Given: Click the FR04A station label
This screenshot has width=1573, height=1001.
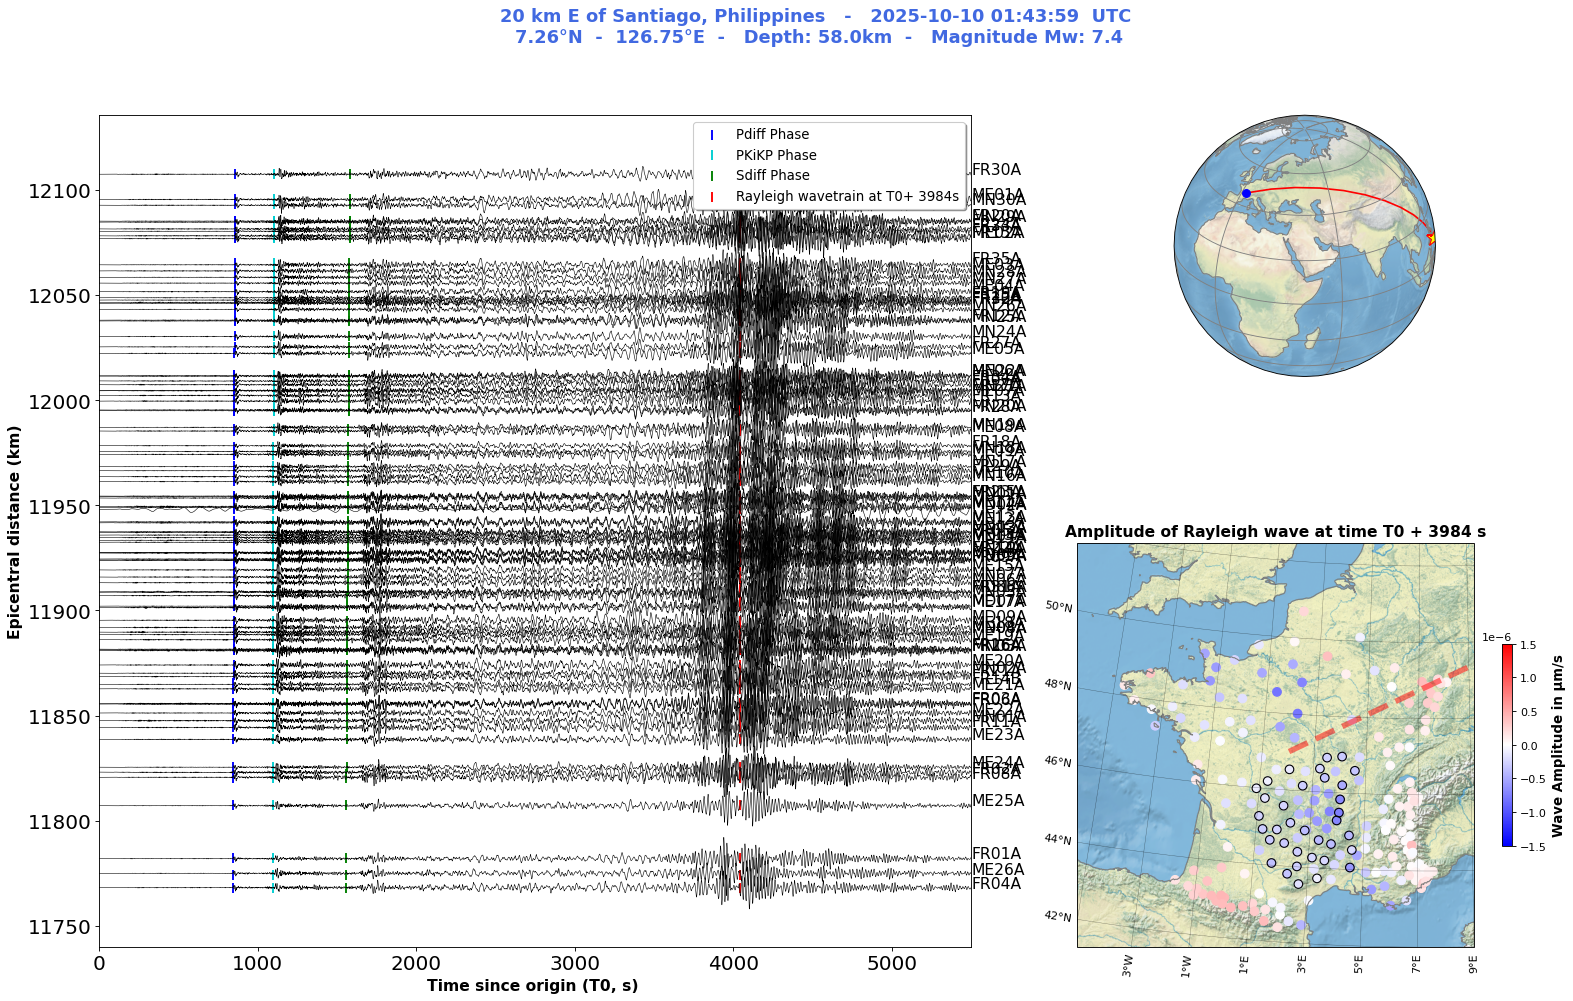Looking at the screenshot, I should point(996,884).
